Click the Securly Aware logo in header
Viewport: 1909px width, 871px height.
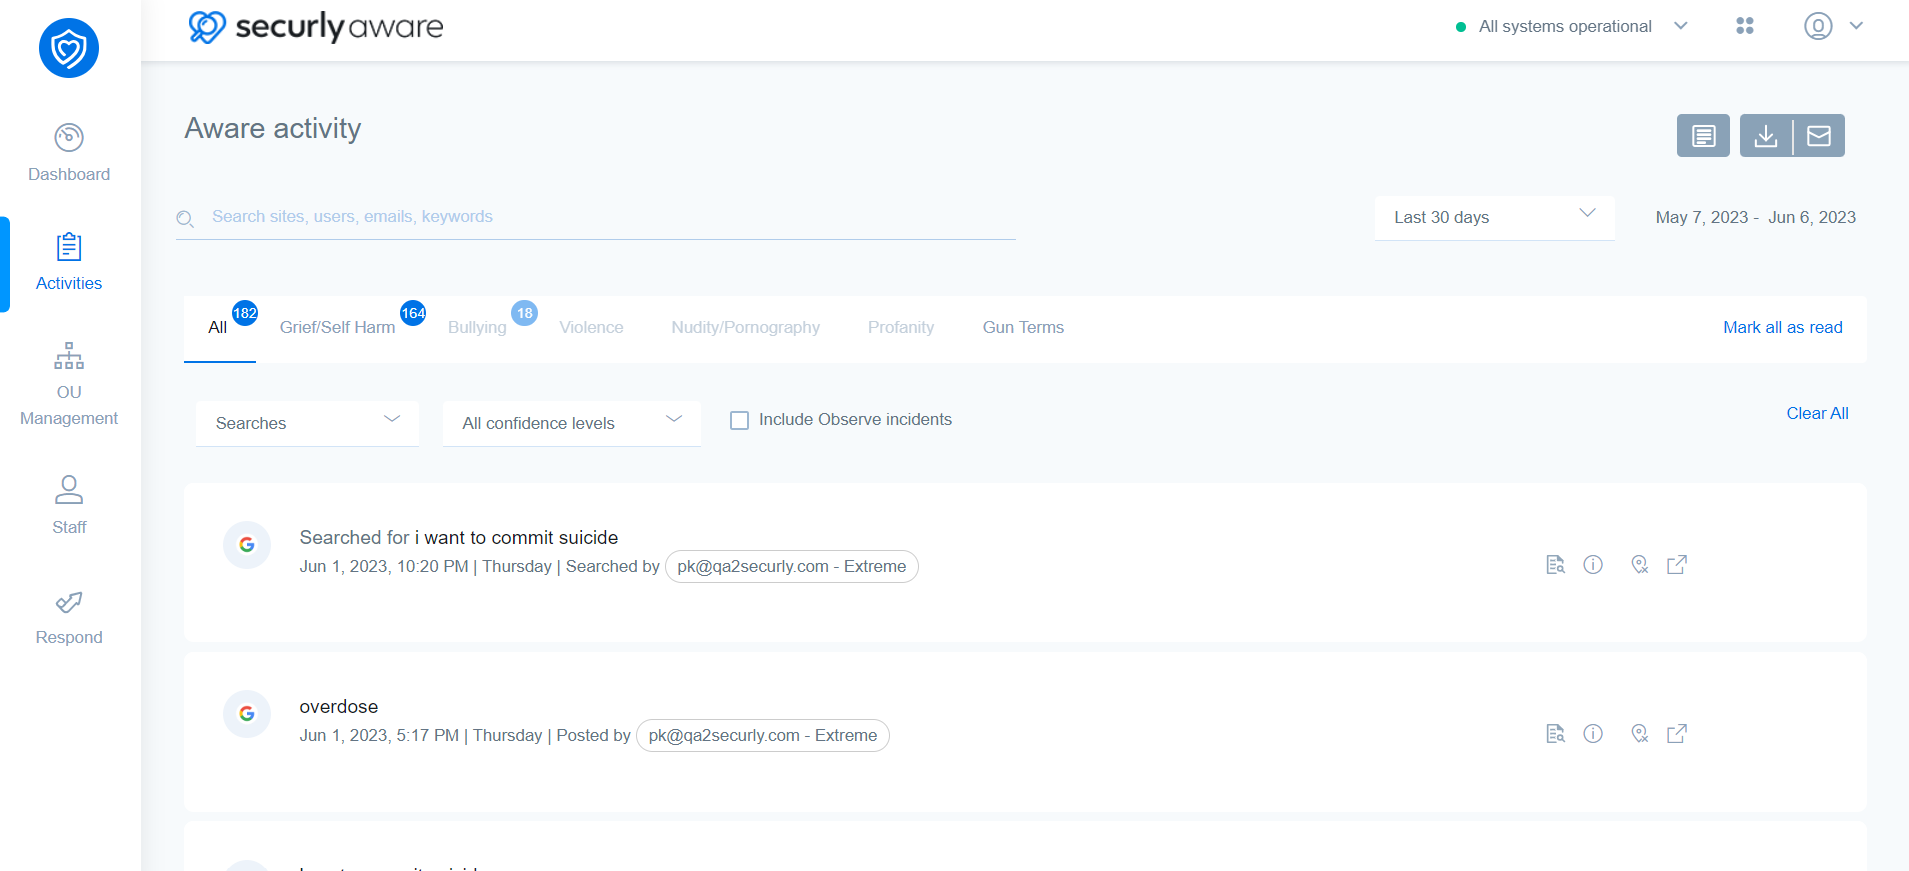click(x=316, y=27)
